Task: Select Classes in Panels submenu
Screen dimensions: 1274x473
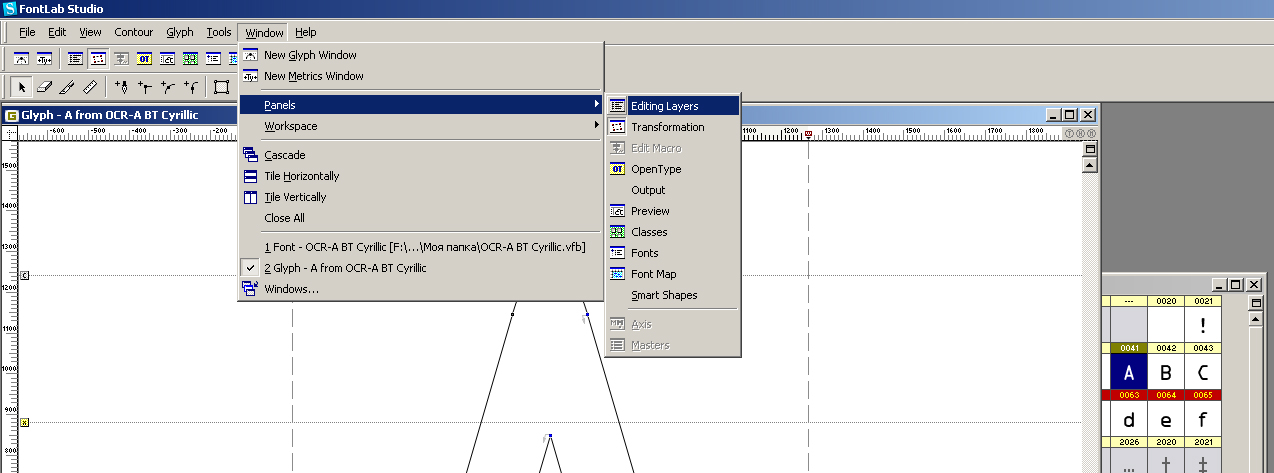Action: coord(672,232)
